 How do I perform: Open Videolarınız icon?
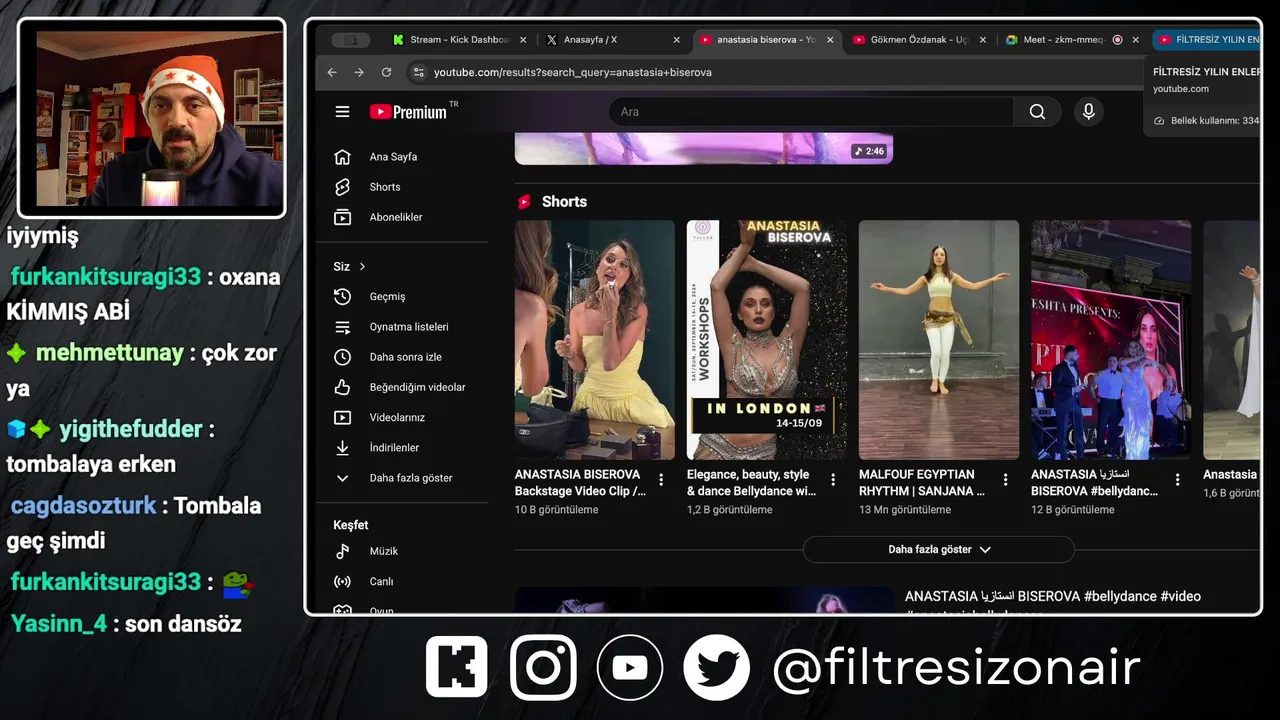click(342, 417)
